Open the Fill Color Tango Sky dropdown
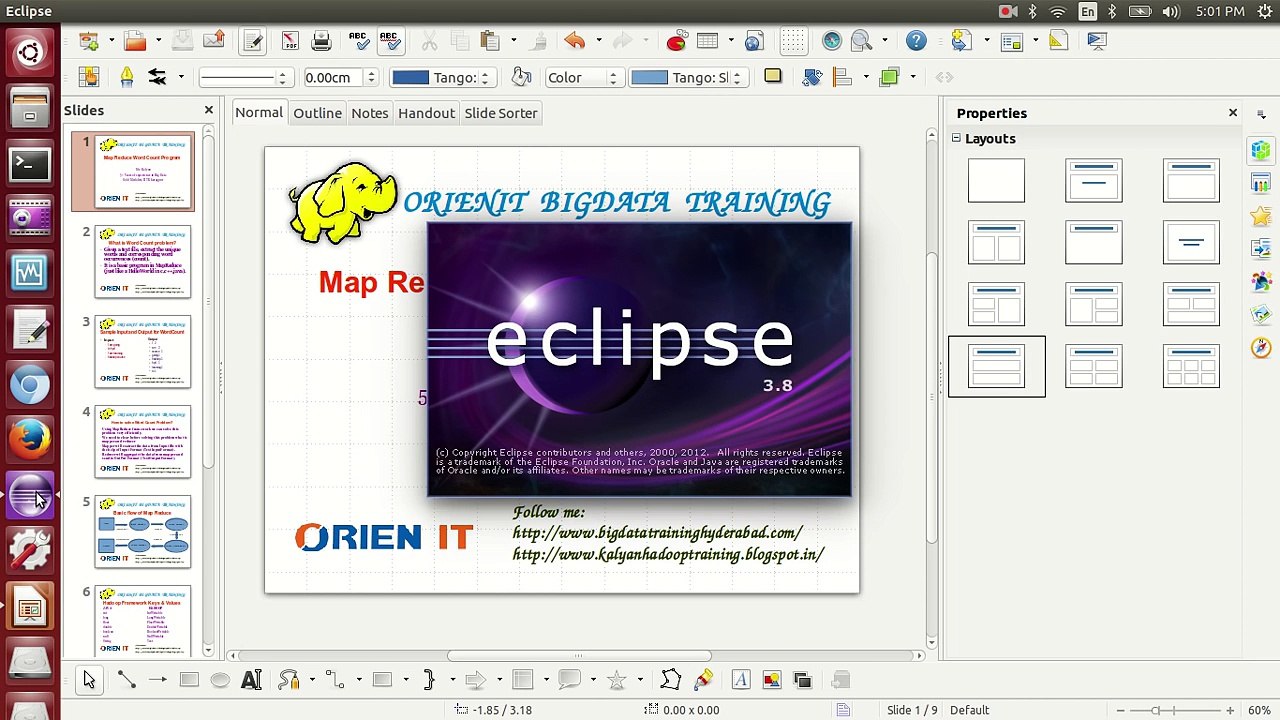1280x720 pixels. coord(689,77)
